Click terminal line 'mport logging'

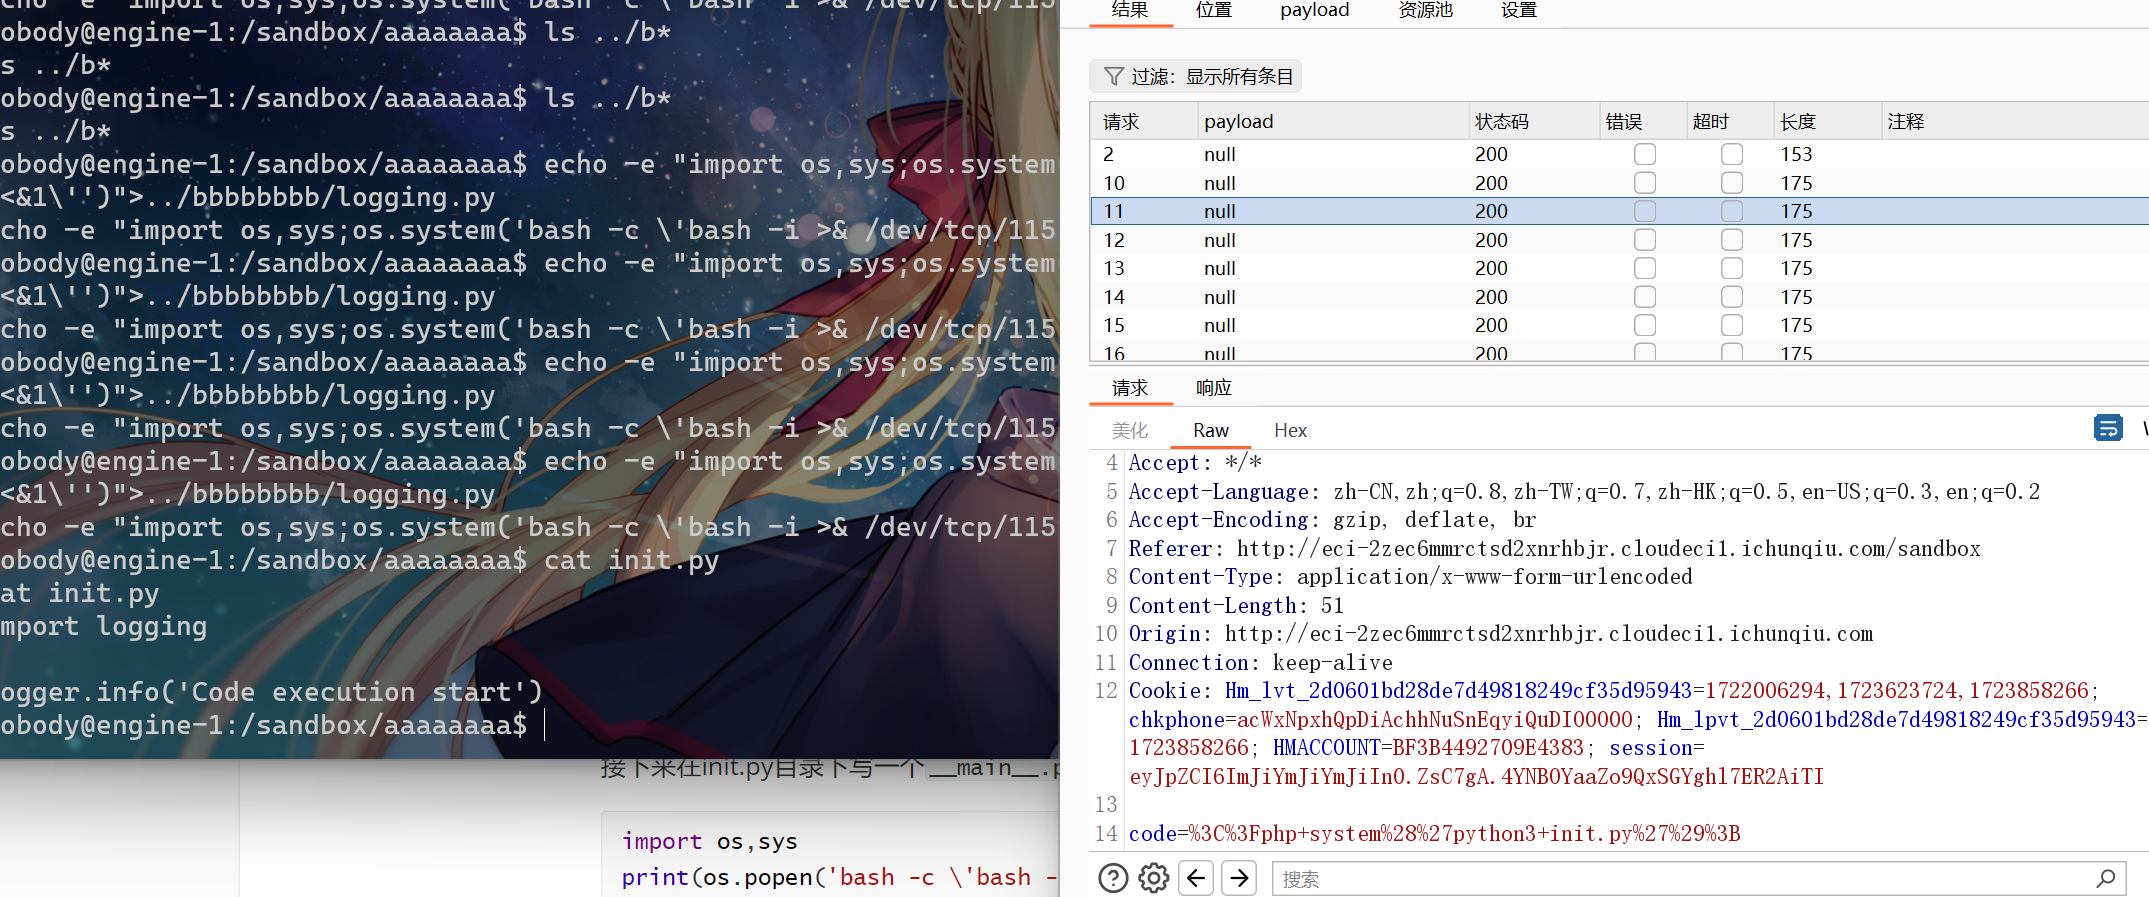click(x=103, y=626)
